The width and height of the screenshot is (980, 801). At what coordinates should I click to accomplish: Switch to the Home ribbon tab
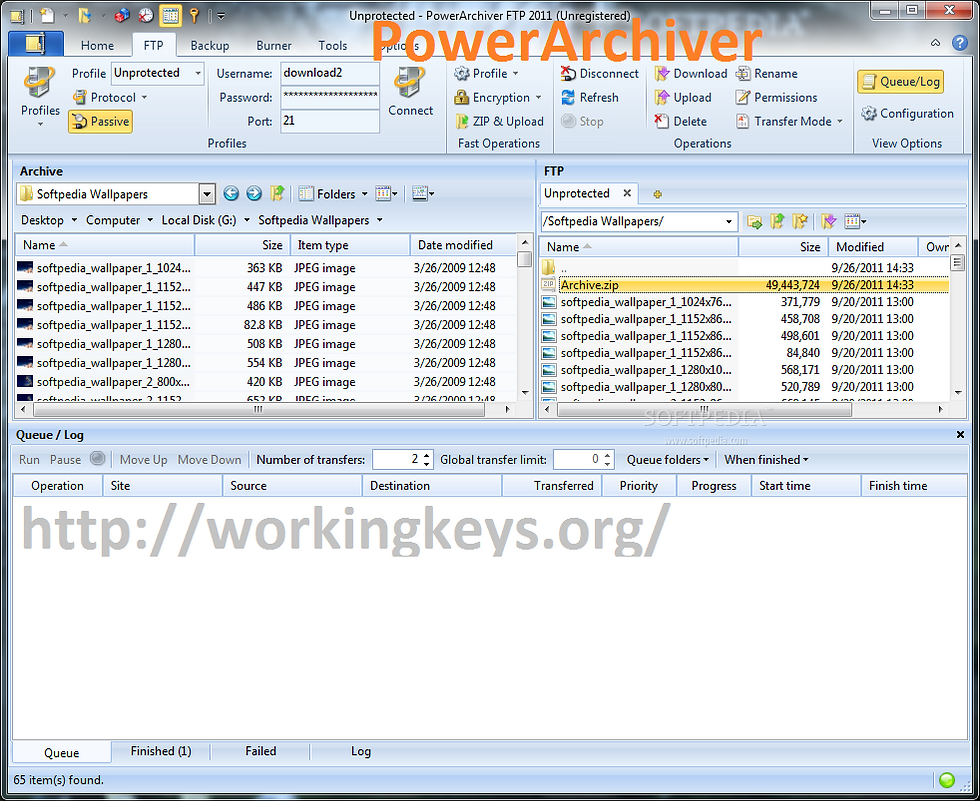click(98, 46)
